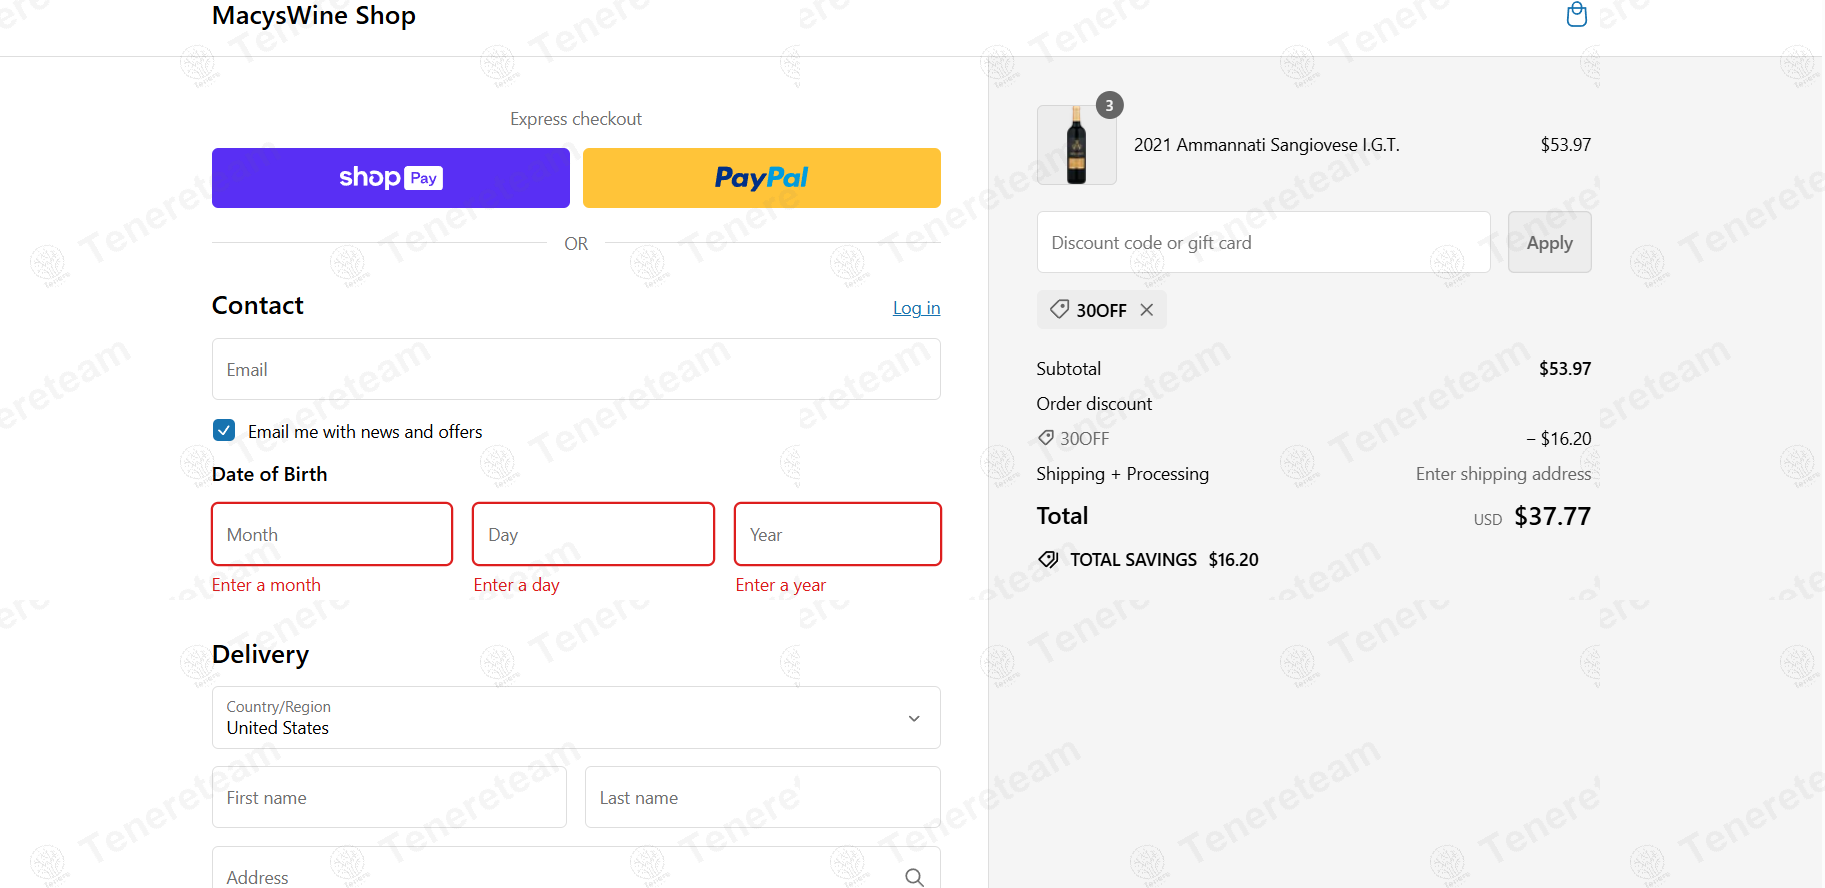
Task: Pay with Shop Pay express checkout
Action: (x=391, y=178)
